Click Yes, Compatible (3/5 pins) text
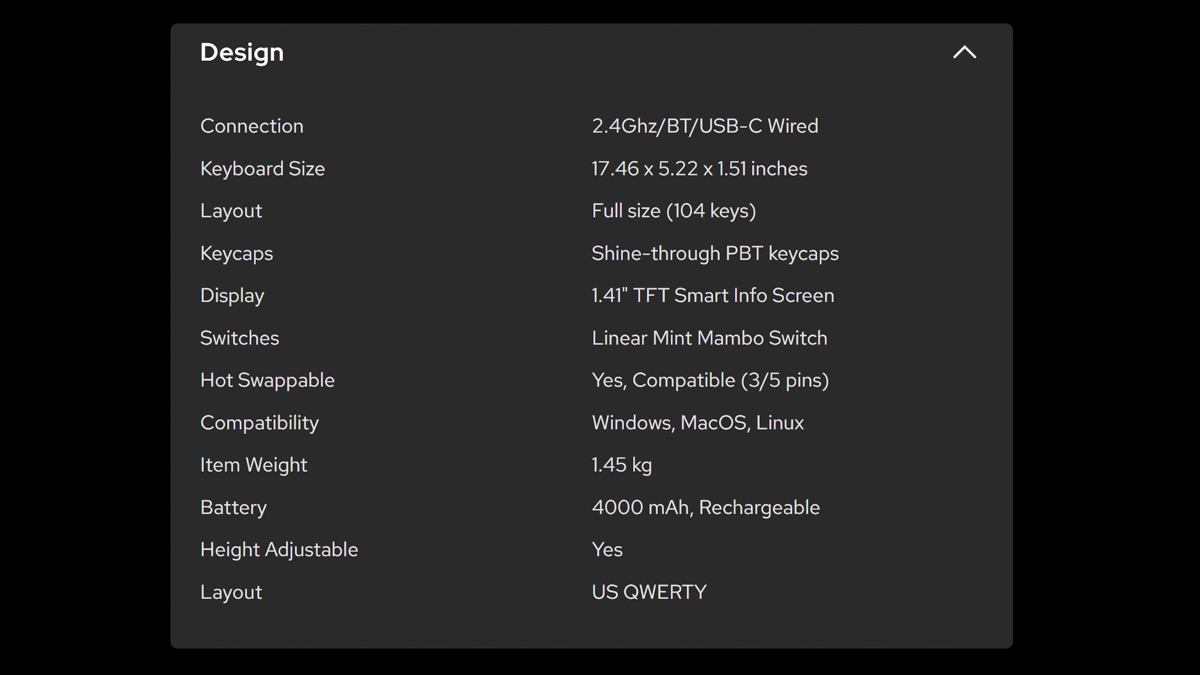The width and height of the screenshot is (1200, 675). tap(711, 381)
